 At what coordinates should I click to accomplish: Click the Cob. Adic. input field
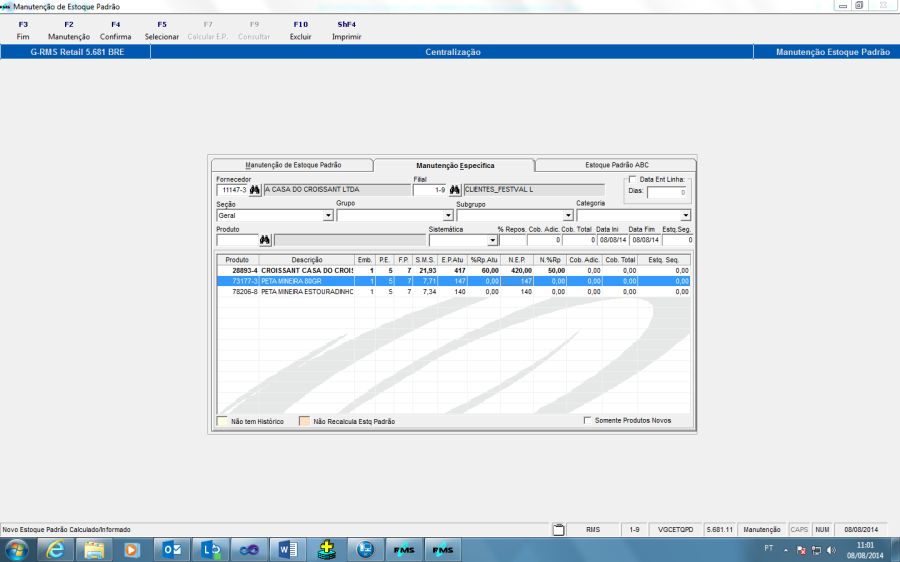[544, 240]
